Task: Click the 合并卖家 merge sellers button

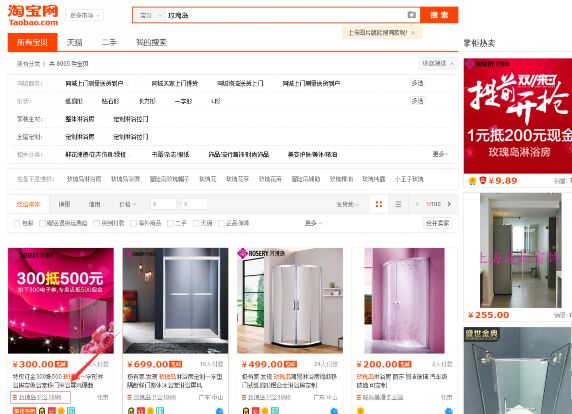Action: tap(437, 223)
